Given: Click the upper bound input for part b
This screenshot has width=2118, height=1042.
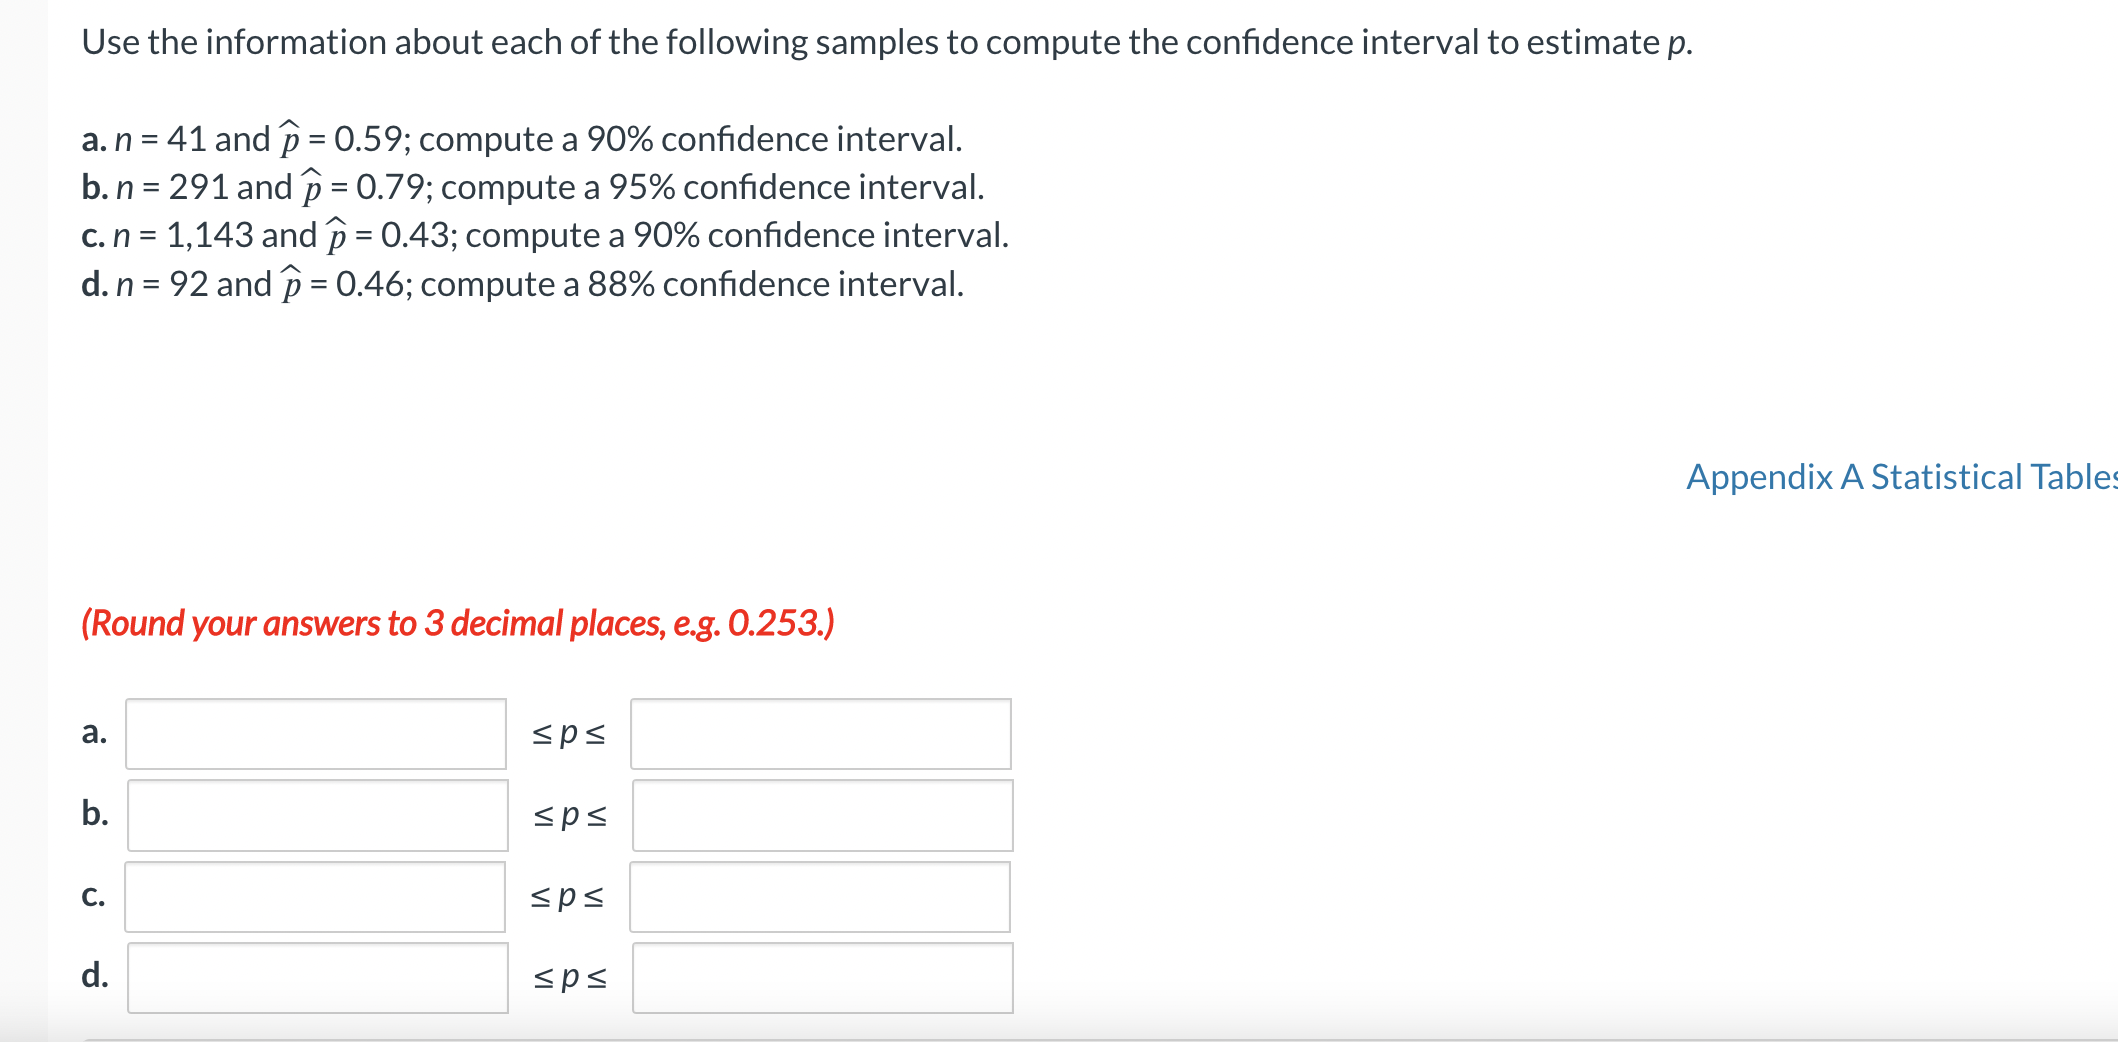Looking at the screenshot, I should 820,815.
